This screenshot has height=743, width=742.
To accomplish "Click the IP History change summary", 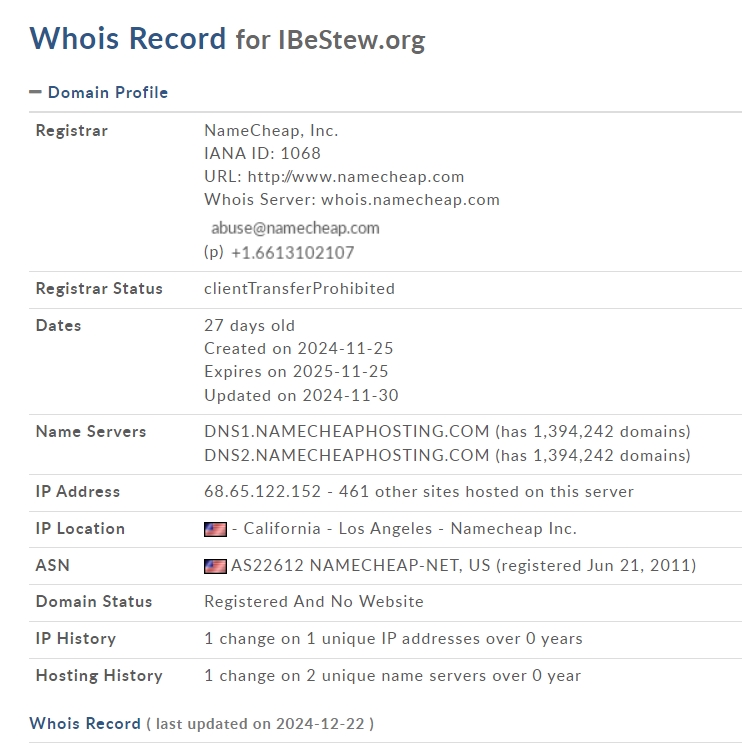I will point(393,638).
